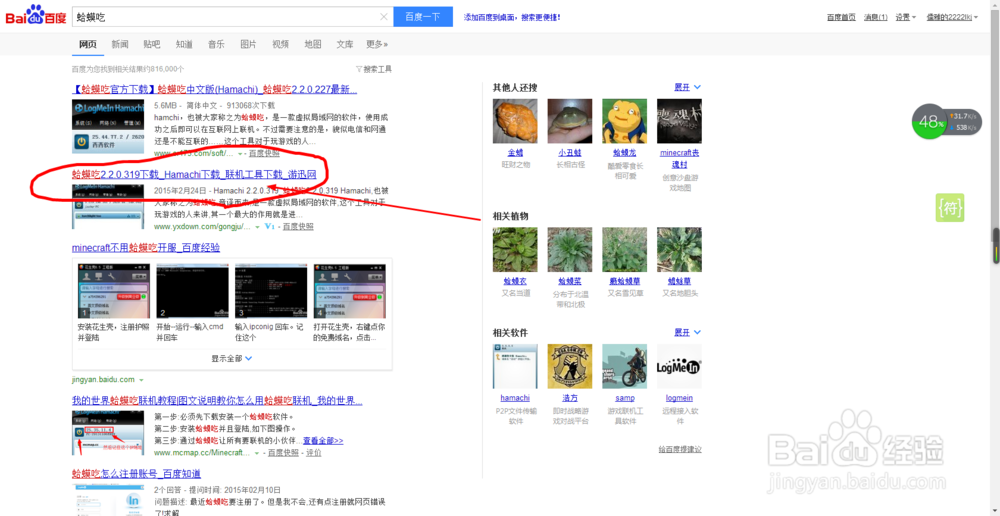The image size is (1000, 516).
Task: Open 蛤蟆吃官方下载 first result link
Action: point(214,89)
